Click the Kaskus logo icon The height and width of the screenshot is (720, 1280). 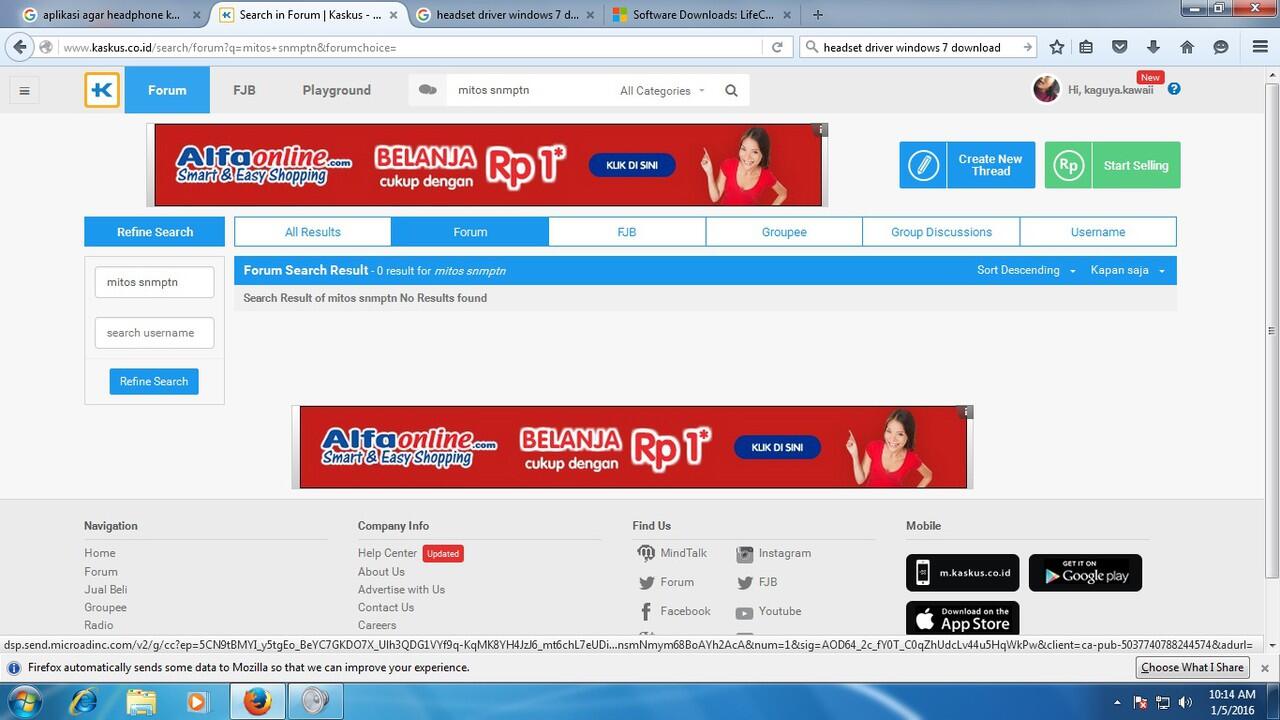pos(102,90)
